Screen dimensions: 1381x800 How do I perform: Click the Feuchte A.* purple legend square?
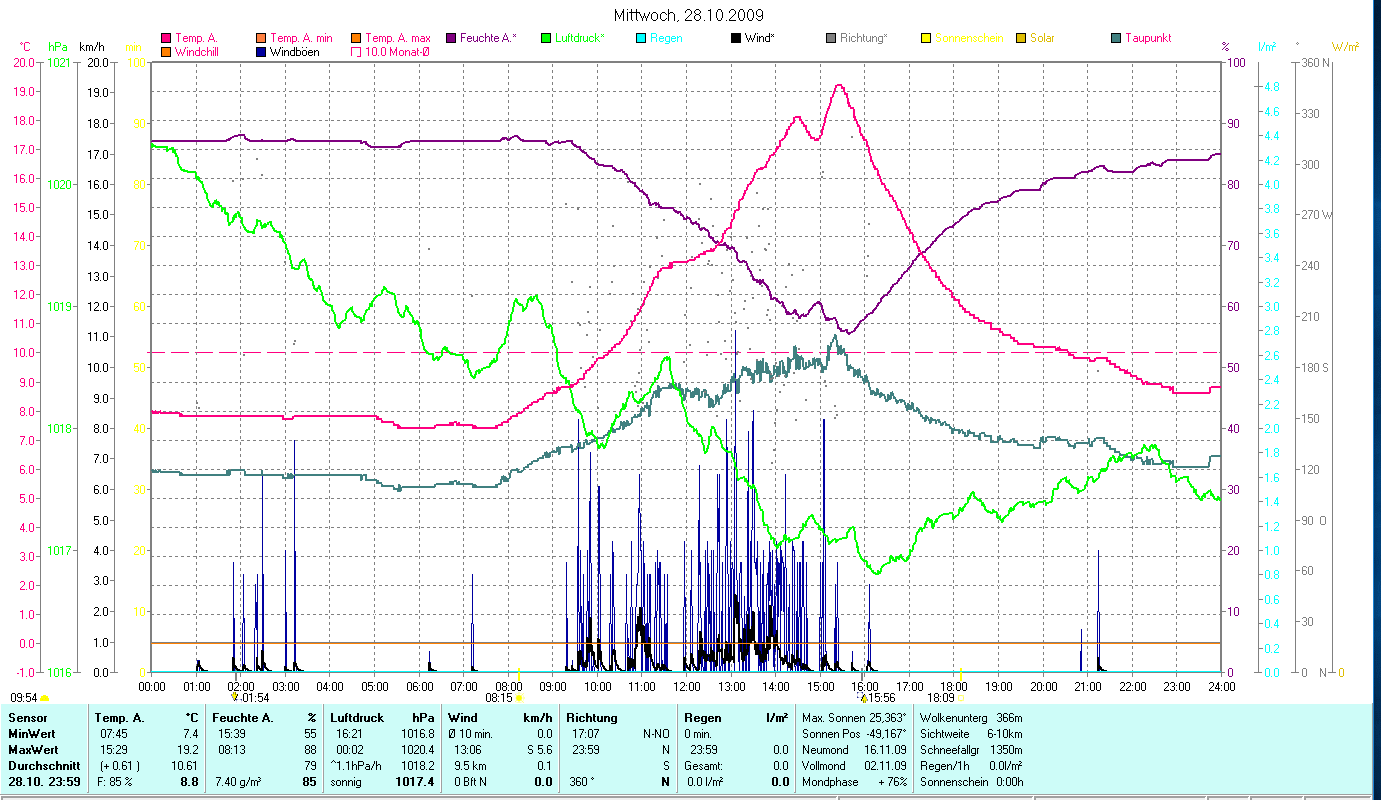pyautogui.click(x=450, y=38)
